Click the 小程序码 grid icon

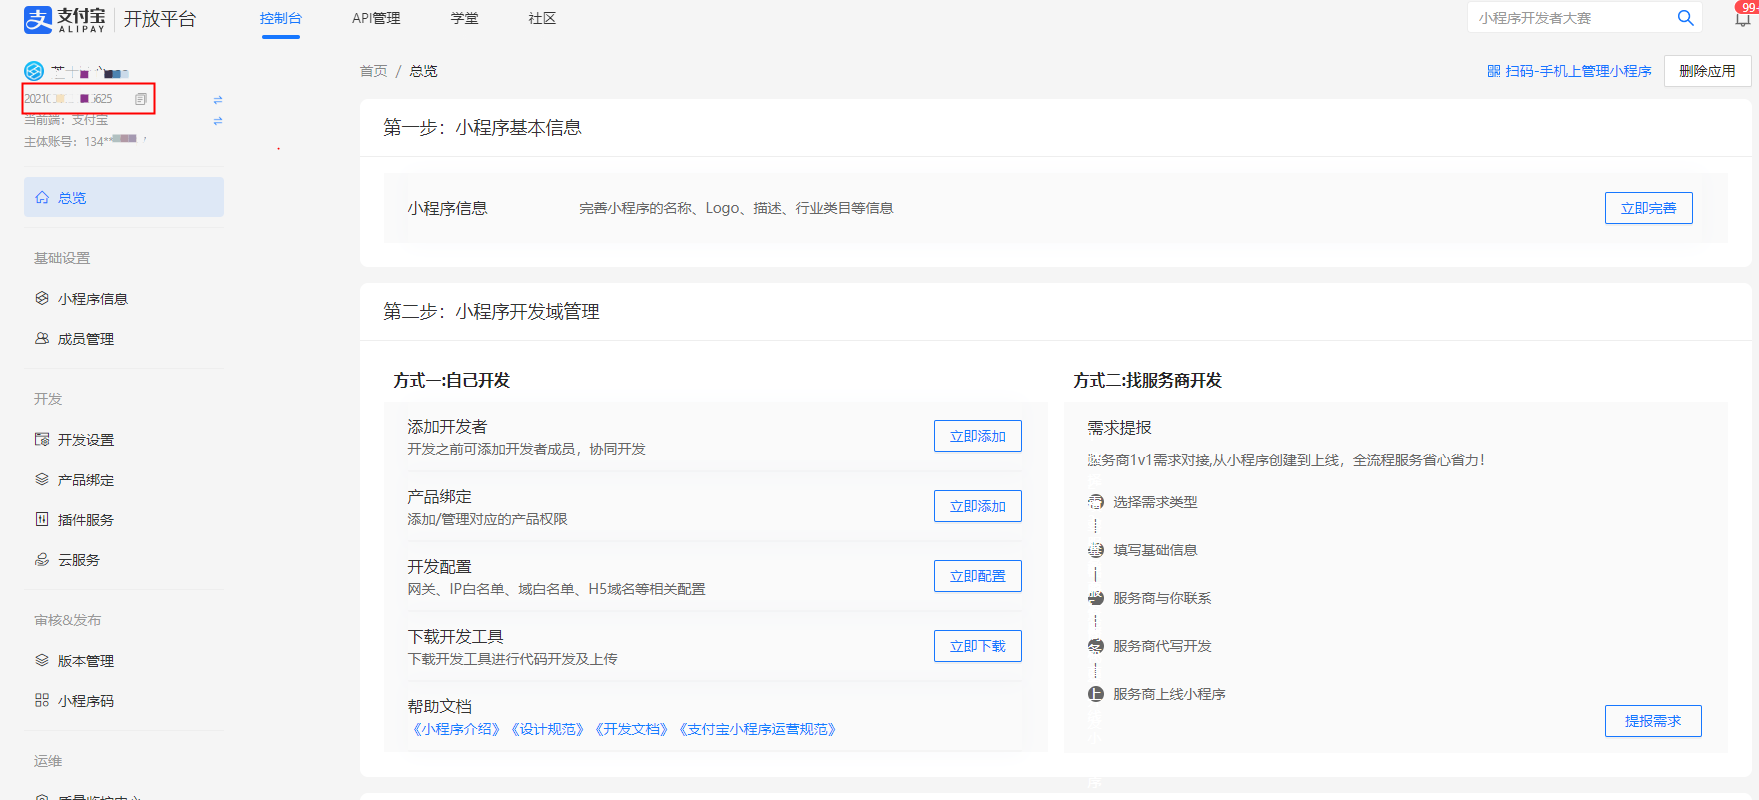coord(42,700)
